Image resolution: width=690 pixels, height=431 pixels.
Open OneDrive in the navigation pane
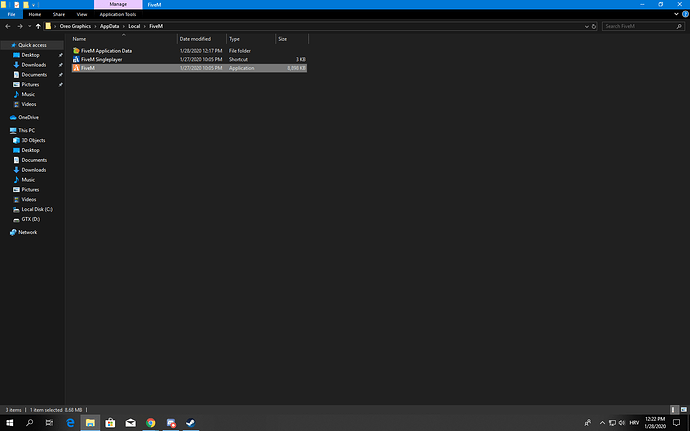pyautogui.click(x=28, y=118)
